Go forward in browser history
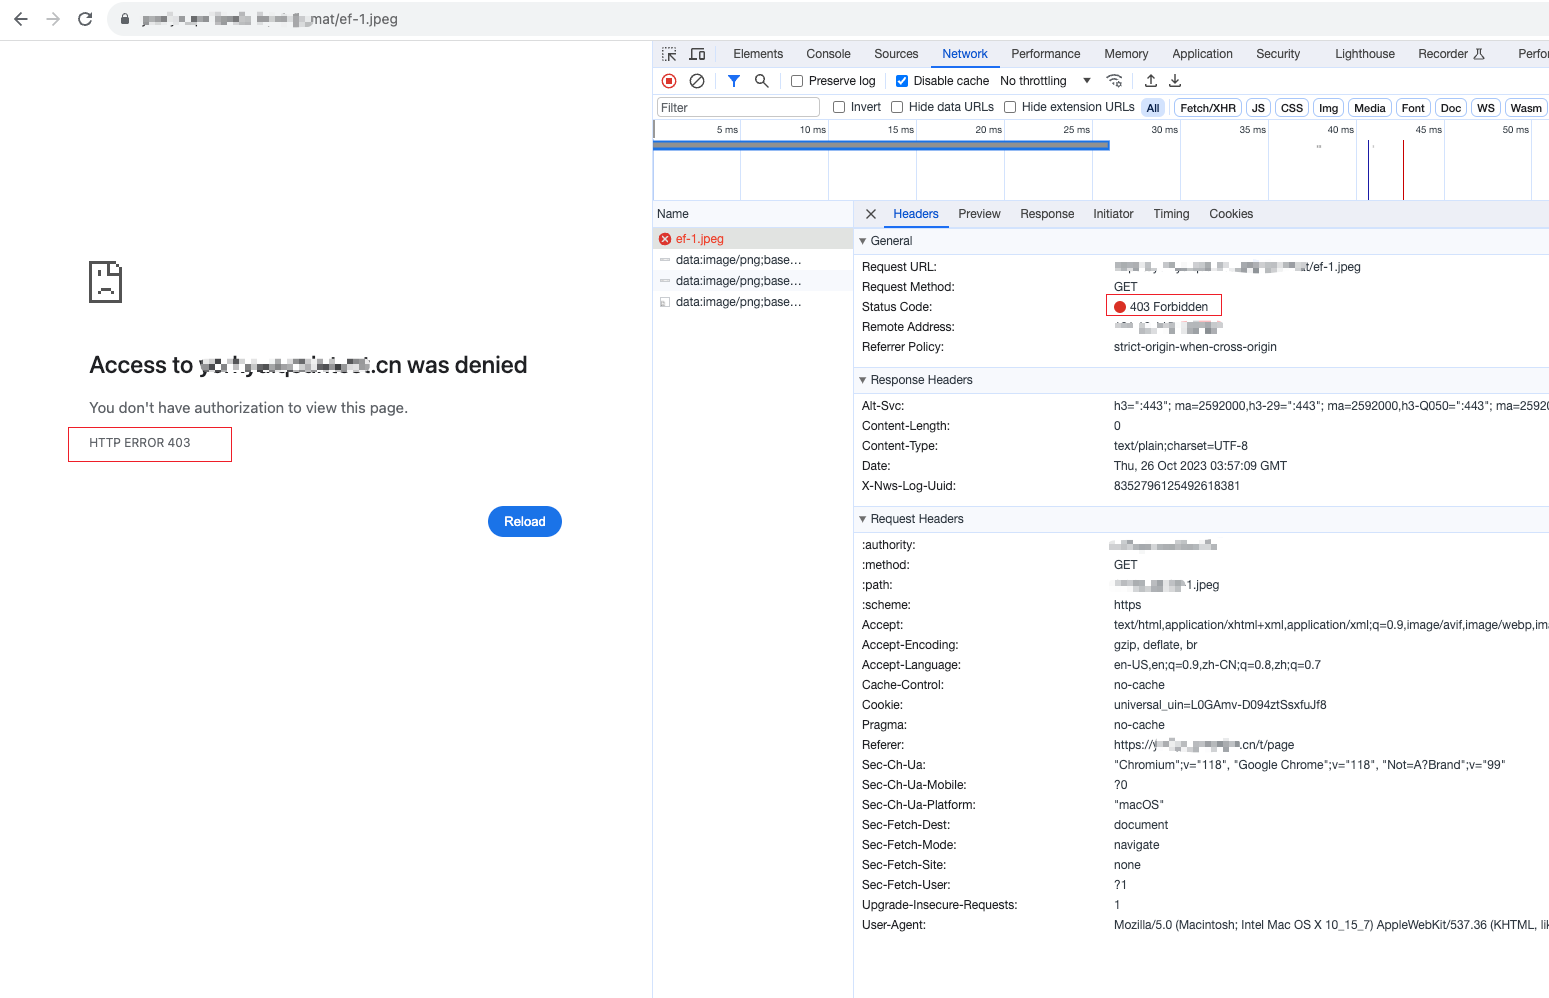Viewport: 1549px width, 998px height. (x=53, y=19)
